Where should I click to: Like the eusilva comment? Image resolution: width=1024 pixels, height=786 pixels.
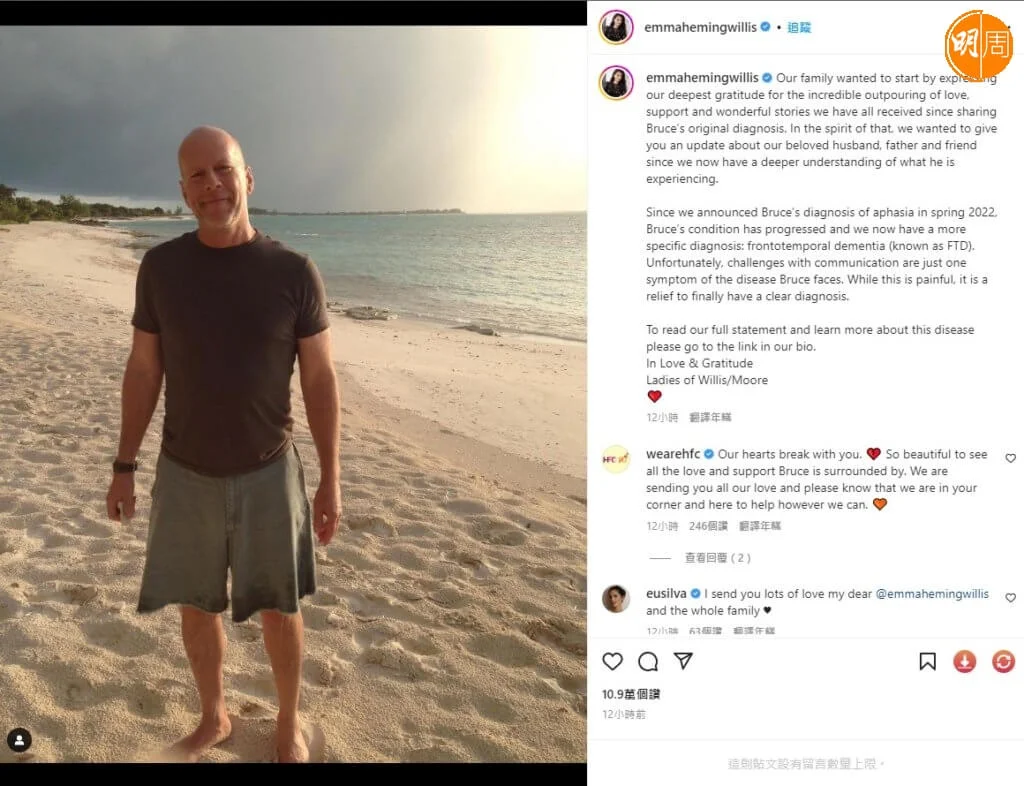coord(1010,597)
